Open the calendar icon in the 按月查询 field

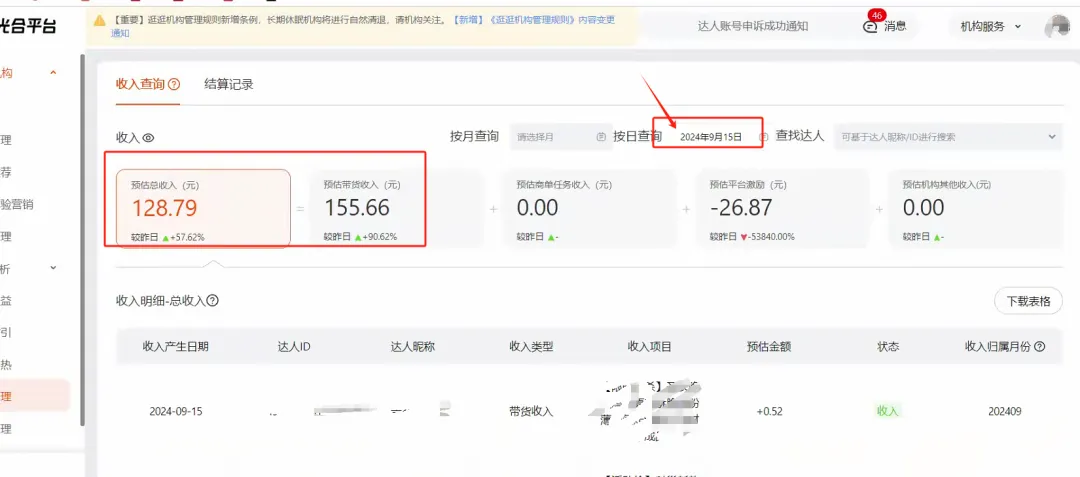click(601, 136)
